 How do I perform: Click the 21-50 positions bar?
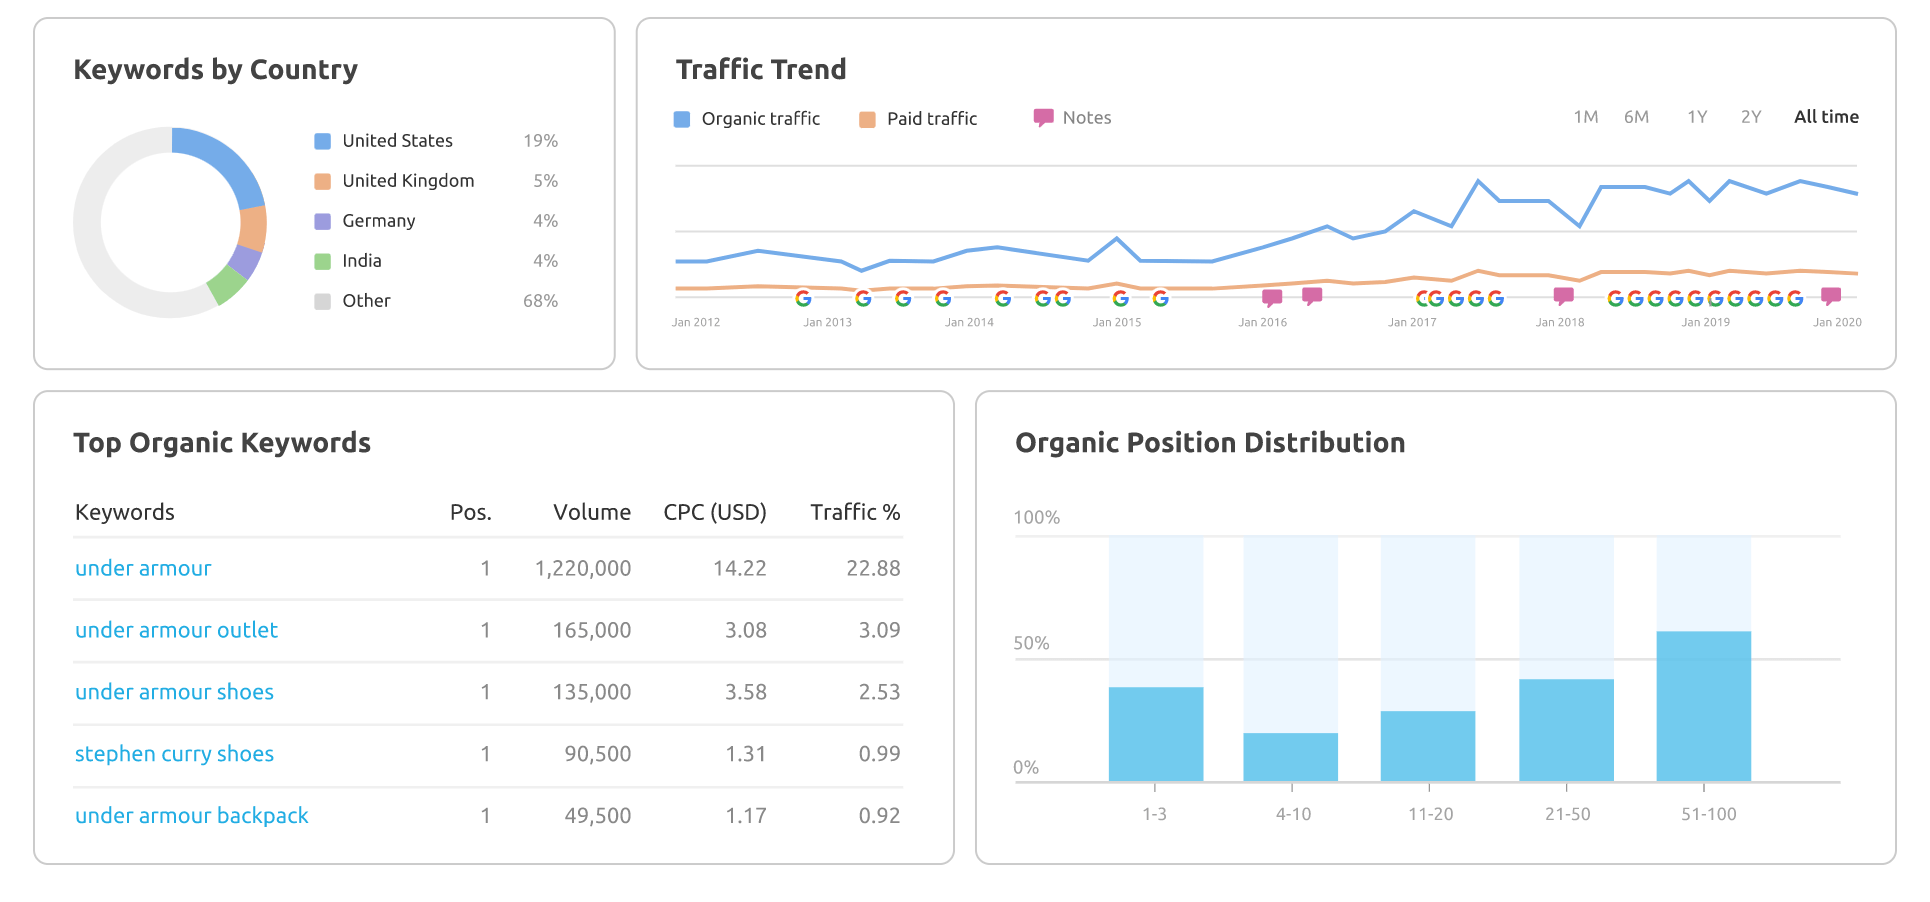[x=1566, y=730]
